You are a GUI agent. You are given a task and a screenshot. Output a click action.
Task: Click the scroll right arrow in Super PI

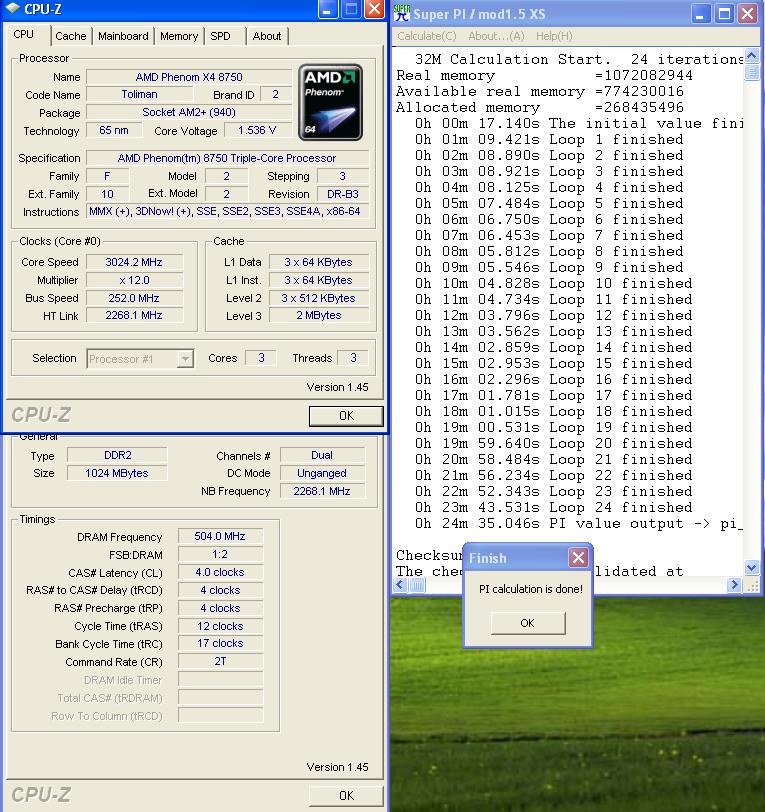click(733, 585)
